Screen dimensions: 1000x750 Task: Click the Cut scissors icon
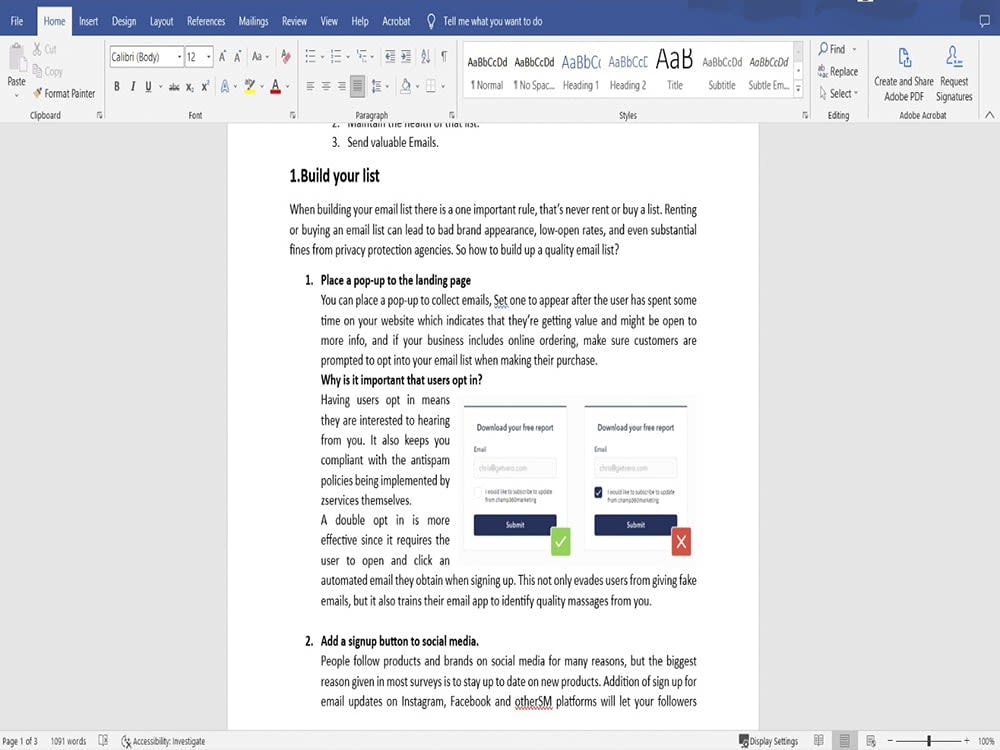point(38,49)
